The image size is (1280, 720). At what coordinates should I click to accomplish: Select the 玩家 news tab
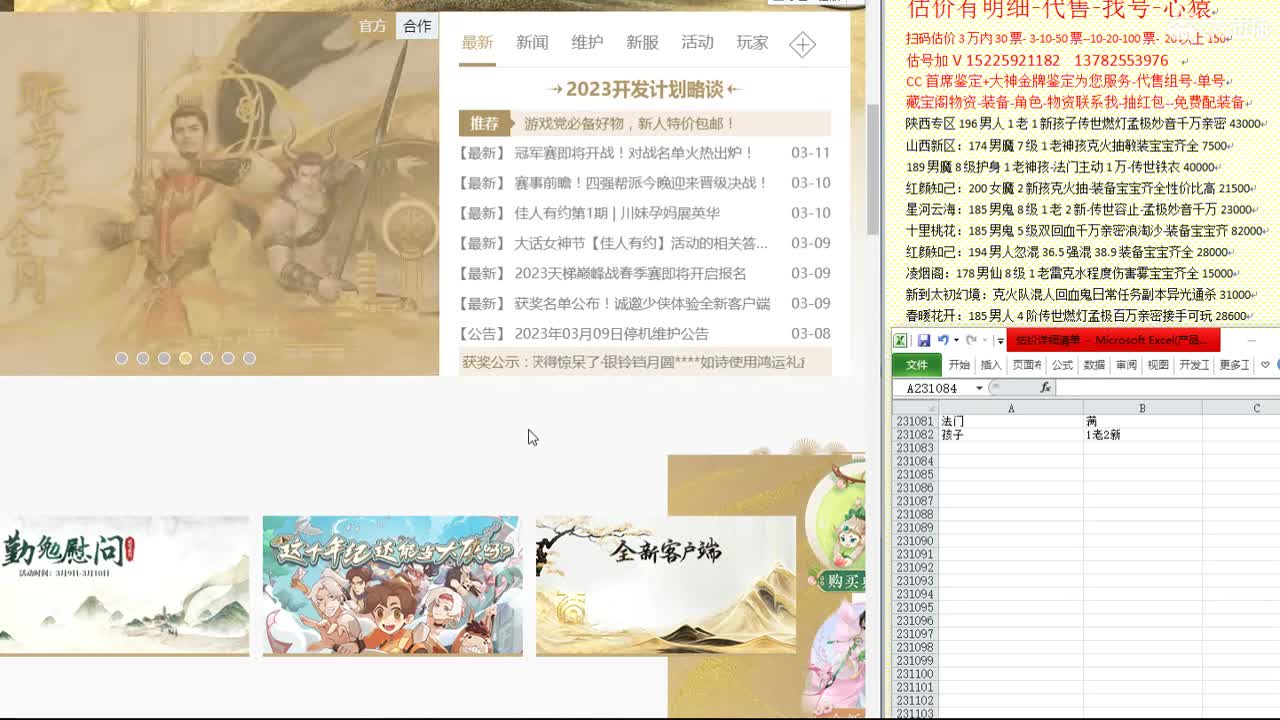coord(752,42)
